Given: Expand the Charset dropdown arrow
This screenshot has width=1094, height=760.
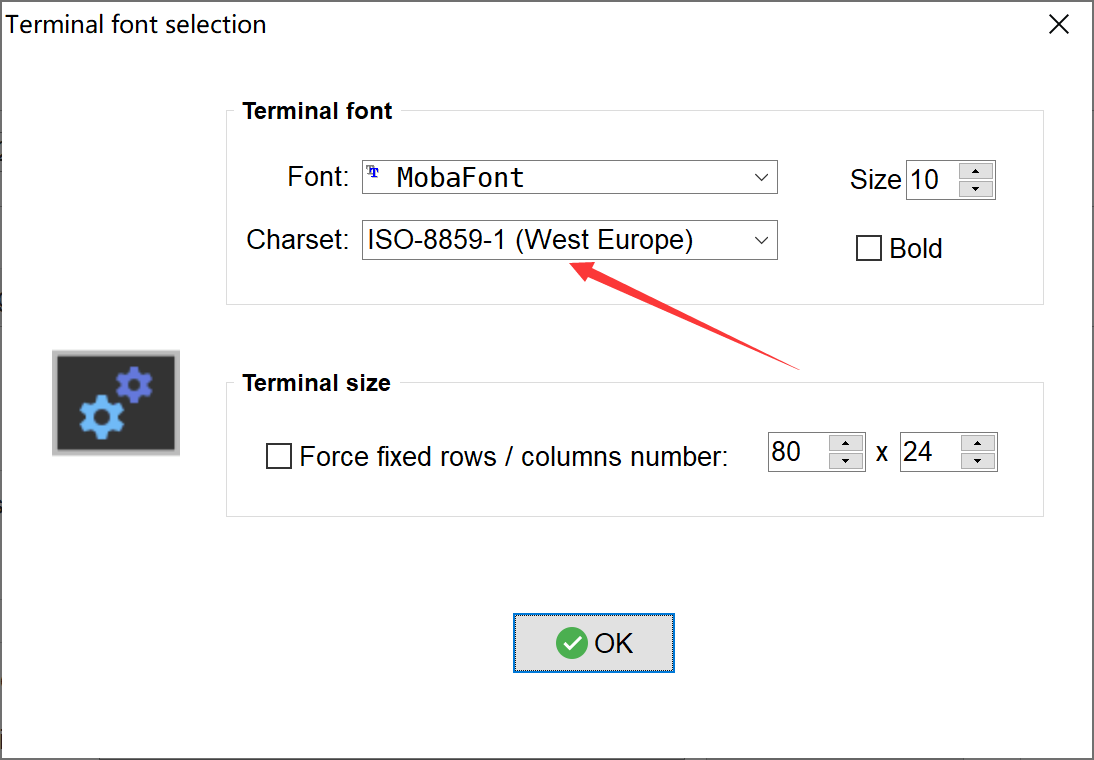Looking at the screenshot, I should 761,240.
